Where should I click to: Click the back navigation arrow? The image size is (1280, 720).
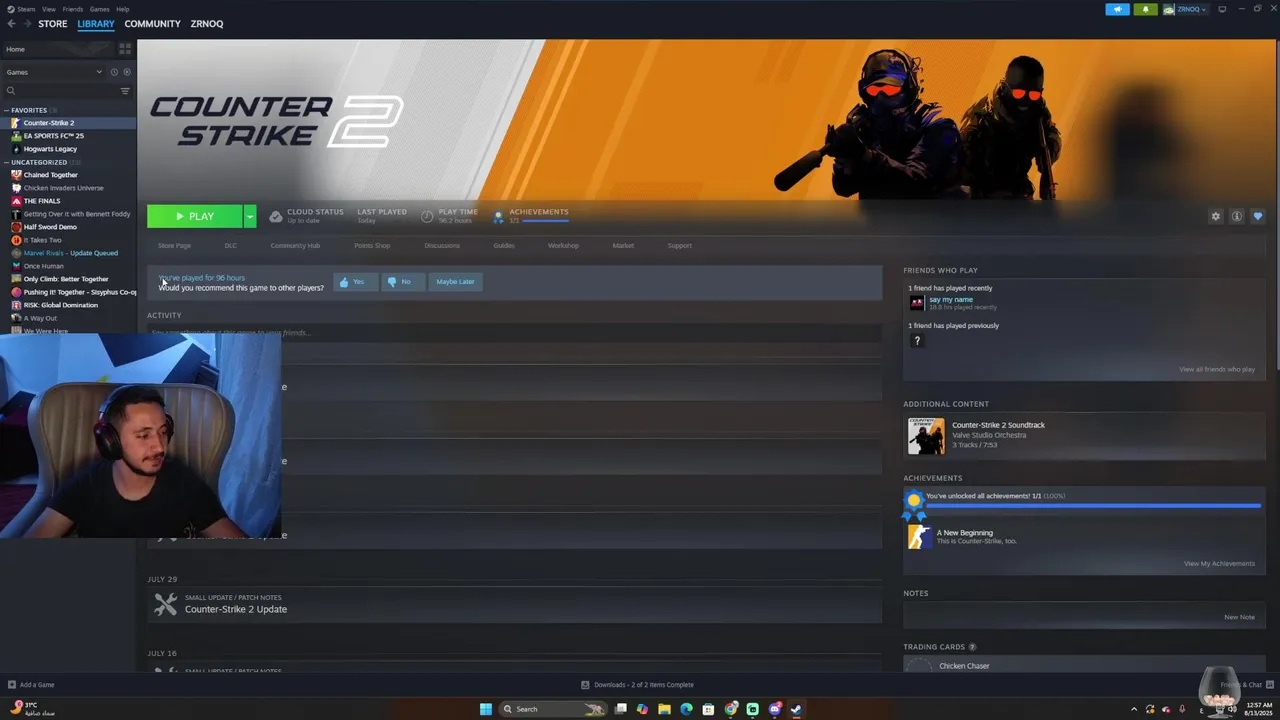(x=11, y=24)
